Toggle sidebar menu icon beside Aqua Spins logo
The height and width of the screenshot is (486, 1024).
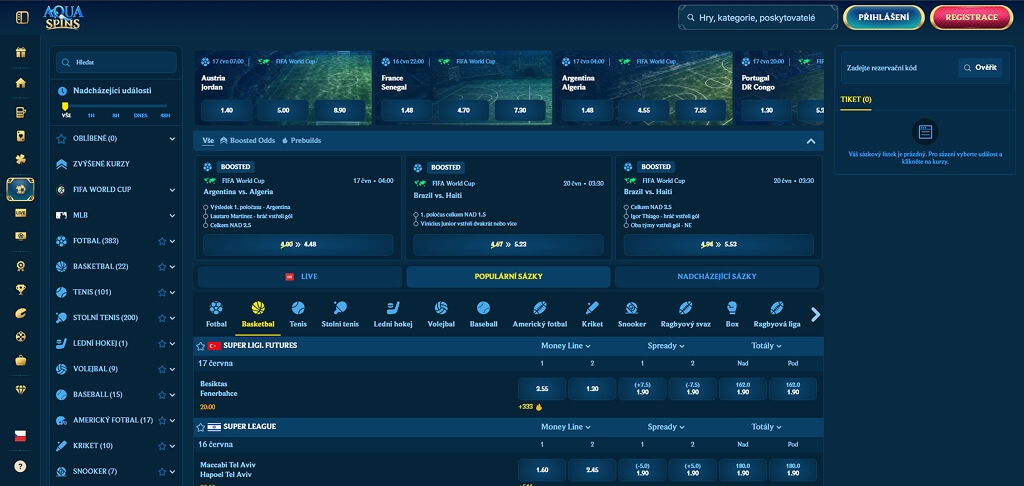click(x=22, y=17)
